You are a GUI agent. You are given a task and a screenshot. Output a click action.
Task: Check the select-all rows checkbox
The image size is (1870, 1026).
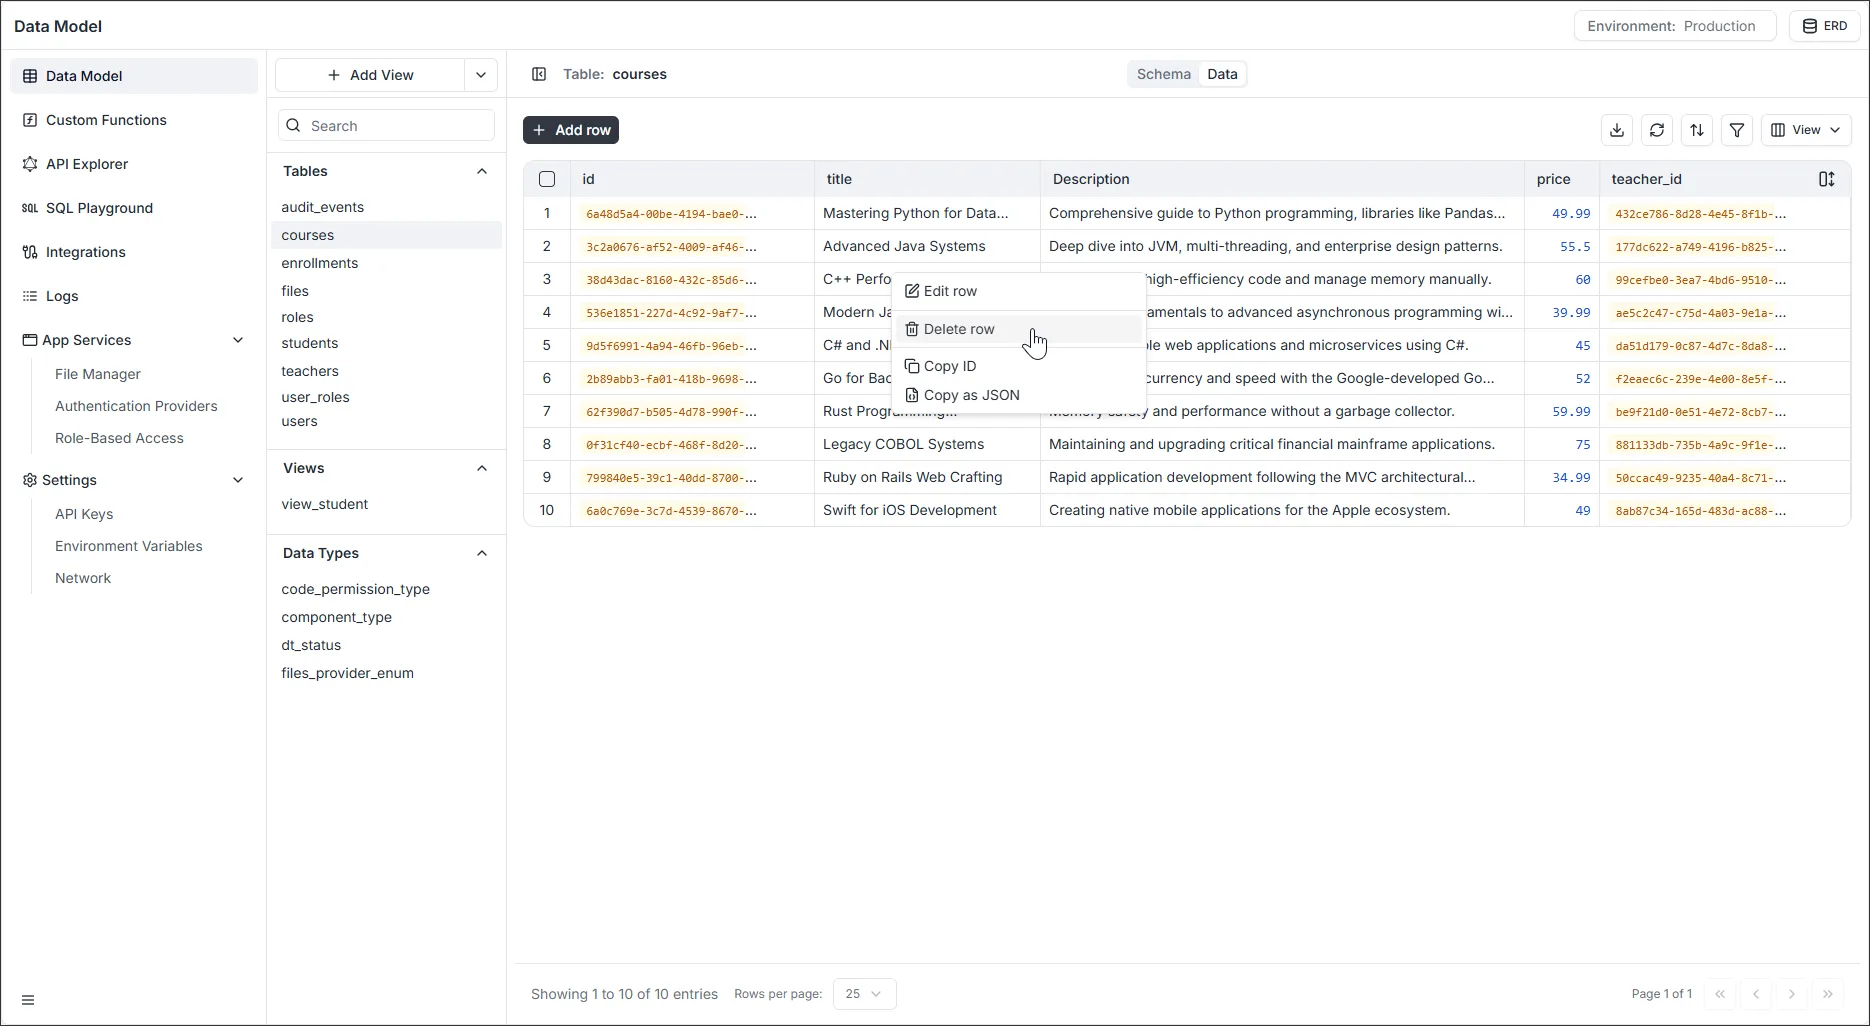[547, 179]
